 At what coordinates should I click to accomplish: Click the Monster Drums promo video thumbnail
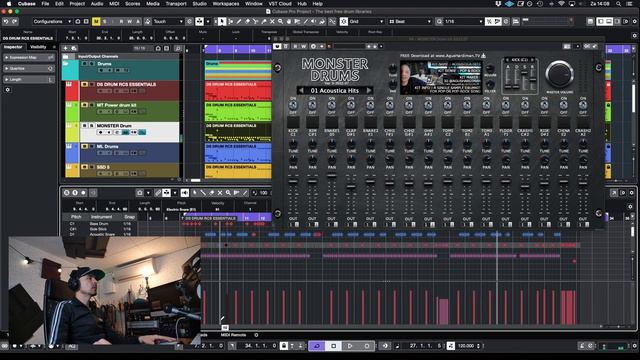tap(441, 78)
